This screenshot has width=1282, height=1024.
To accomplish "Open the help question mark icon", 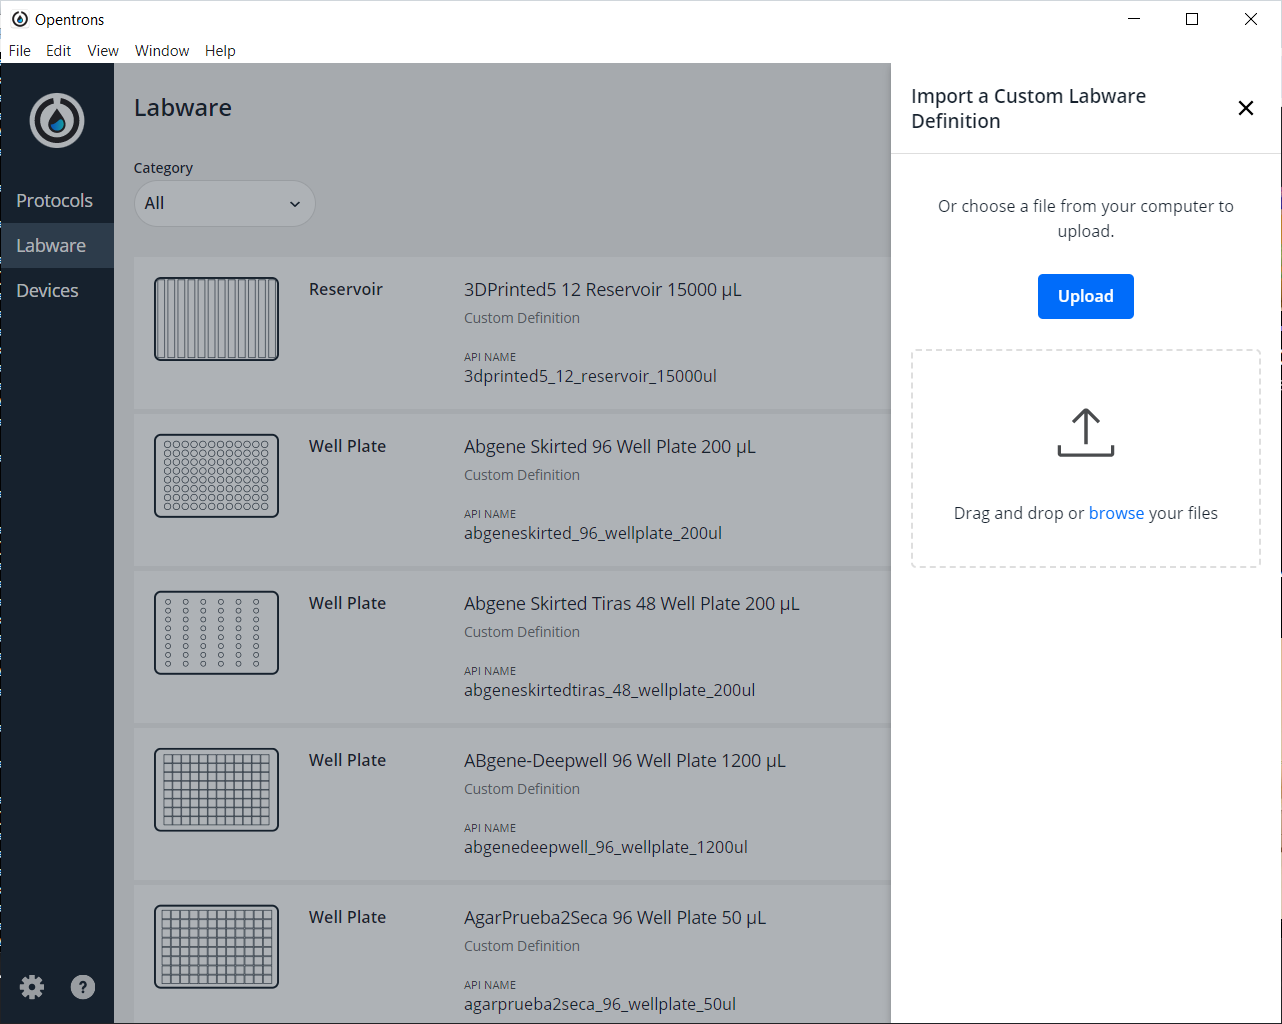I will (83, 987).
